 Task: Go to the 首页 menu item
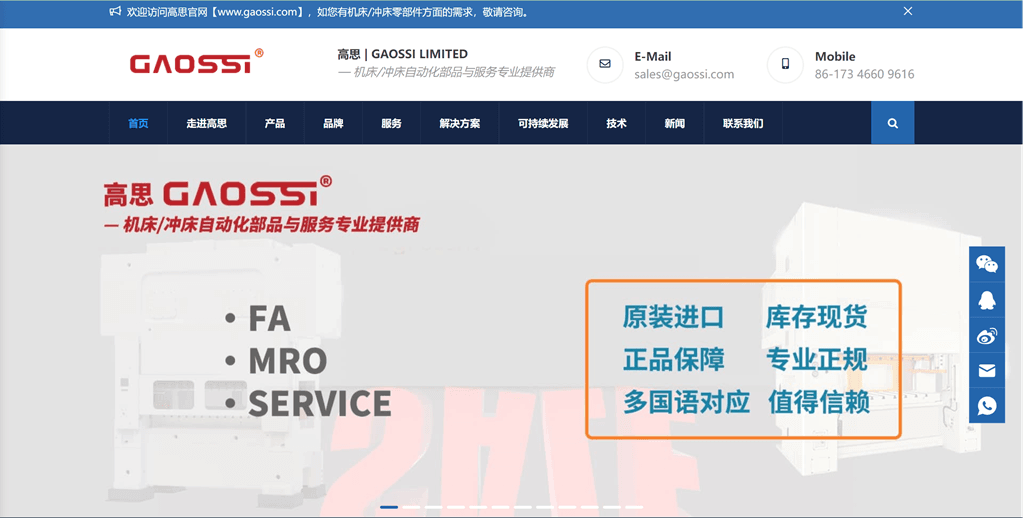138,123
